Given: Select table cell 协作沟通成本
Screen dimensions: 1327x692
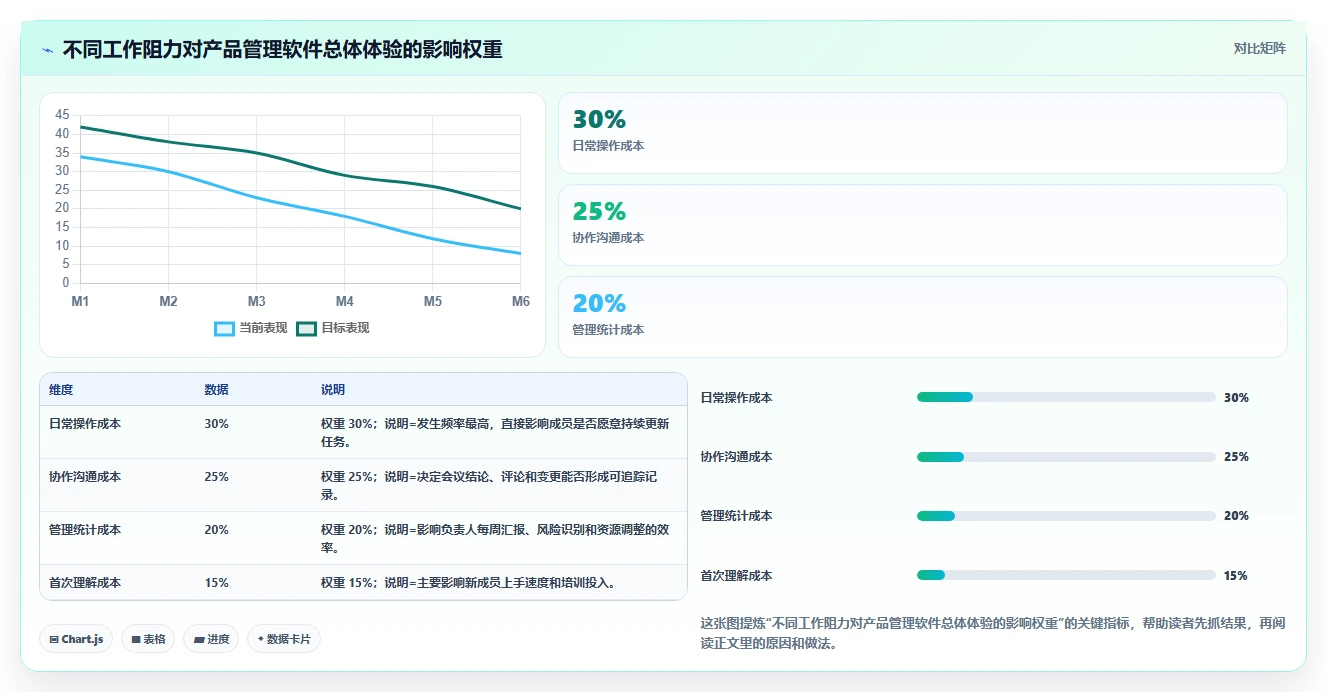Looking at the screenshot, I should coord(85,476).
